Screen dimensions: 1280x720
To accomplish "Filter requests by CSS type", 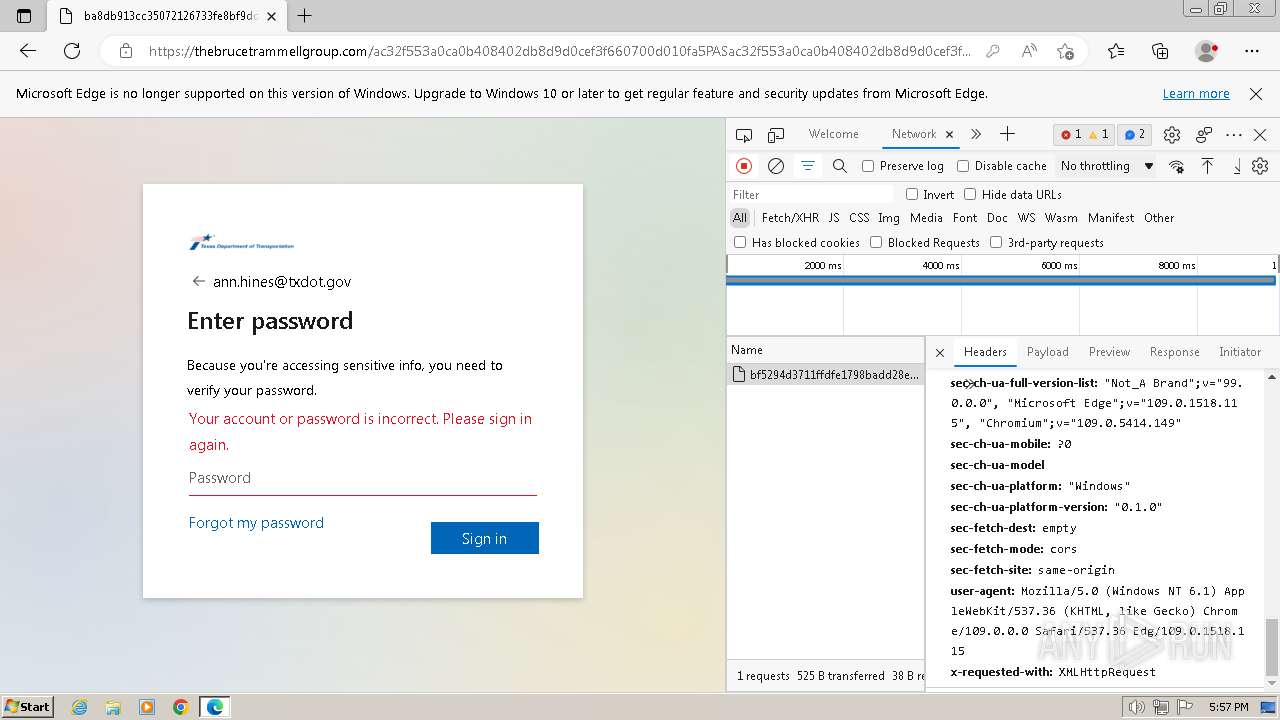I will click(859, 218).
